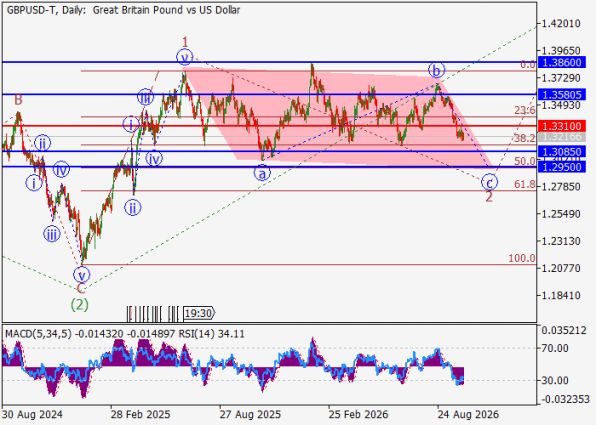This screenshot has width=596, height=425.
Task: Click the 19:30 time marker
Action: pyautogui.click(x=199, y=313)
